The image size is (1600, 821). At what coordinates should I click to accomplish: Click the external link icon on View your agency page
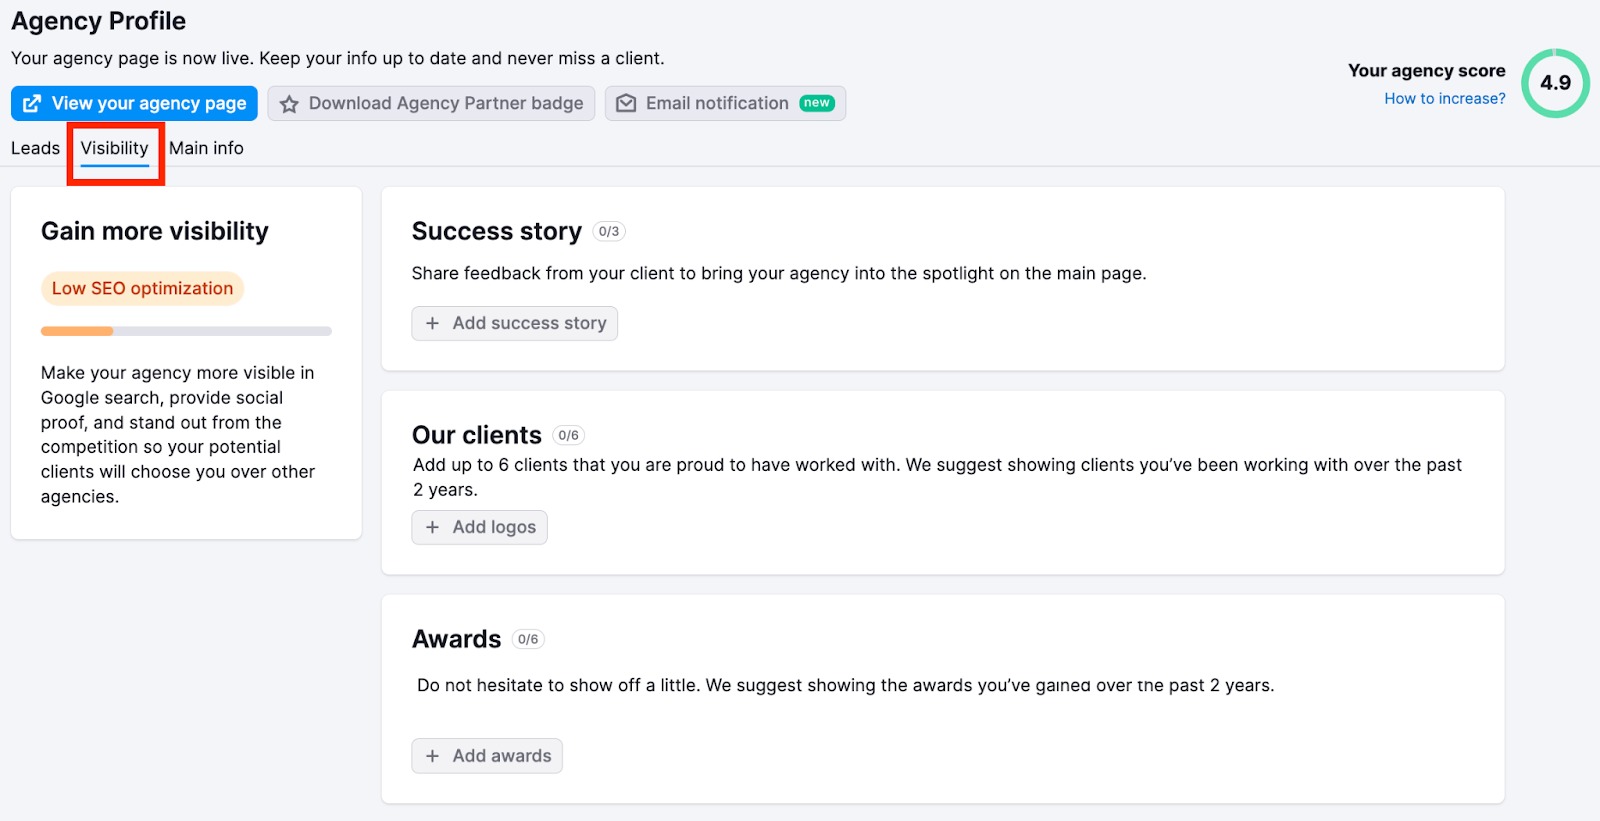32,103
